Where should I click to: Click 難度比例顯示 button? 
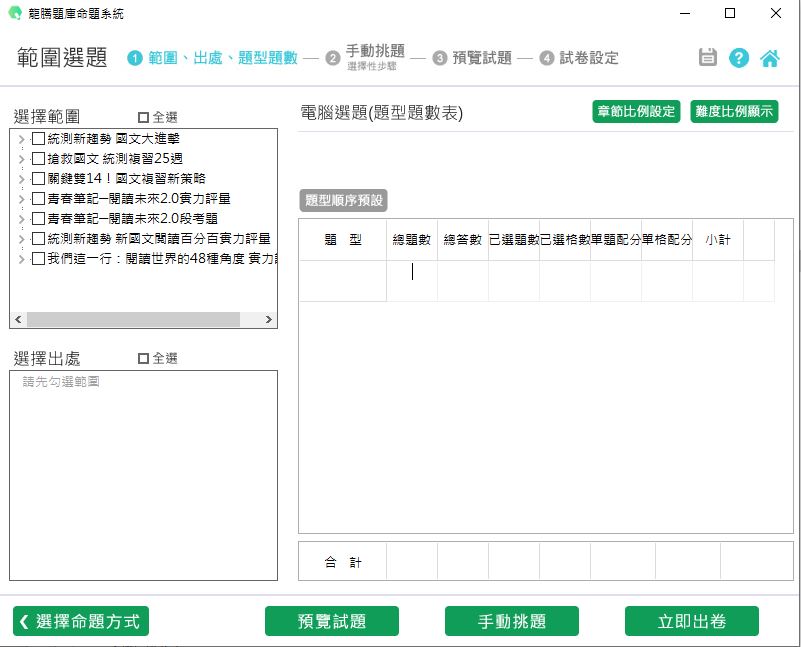click(x=734, y=111)
